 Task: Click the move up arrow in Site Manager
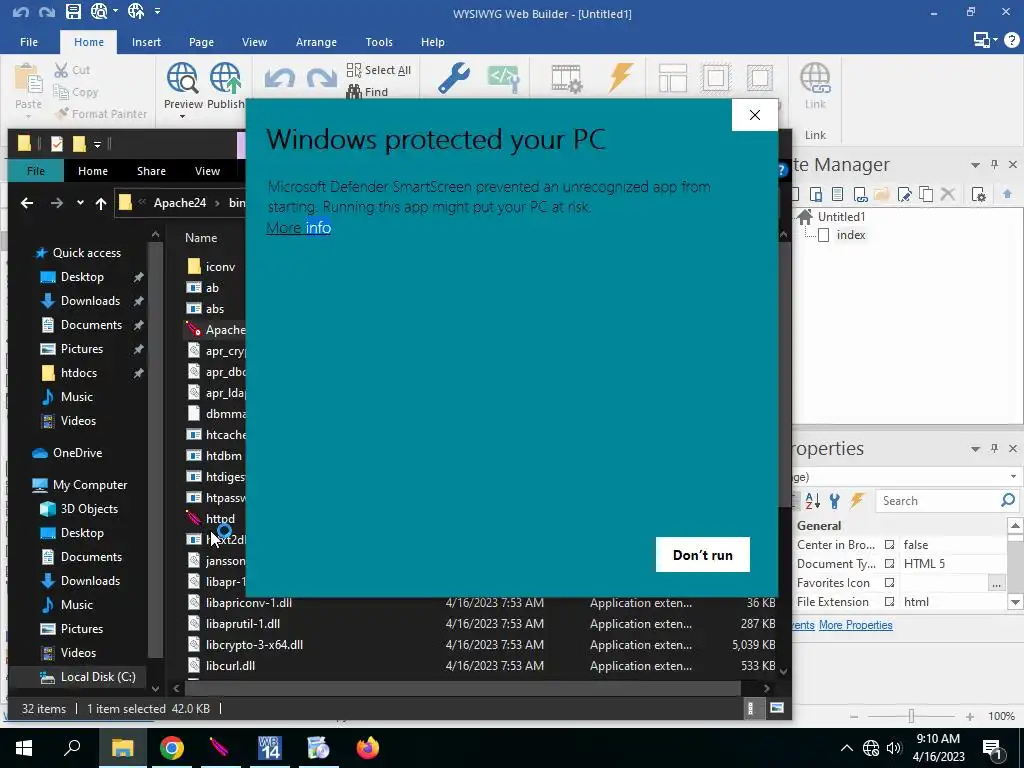tap(1007, 194)
